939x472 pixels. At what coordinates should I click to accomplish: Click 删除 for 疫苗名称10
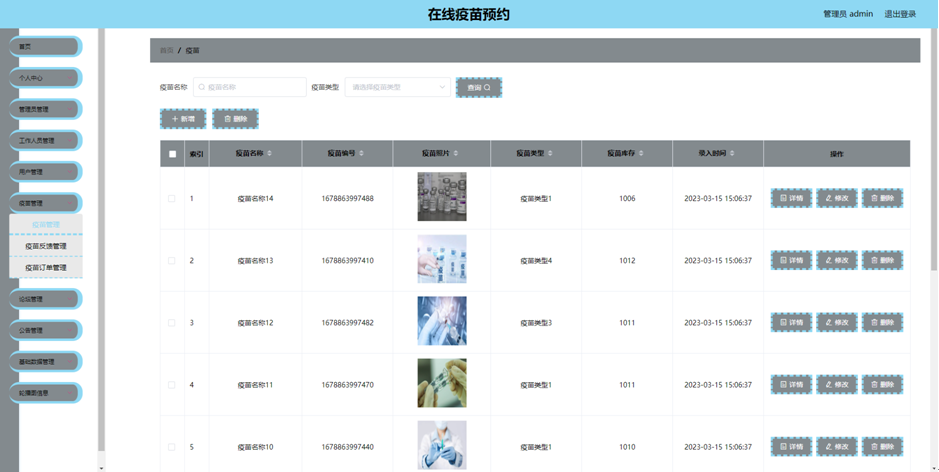pos(882,447)
